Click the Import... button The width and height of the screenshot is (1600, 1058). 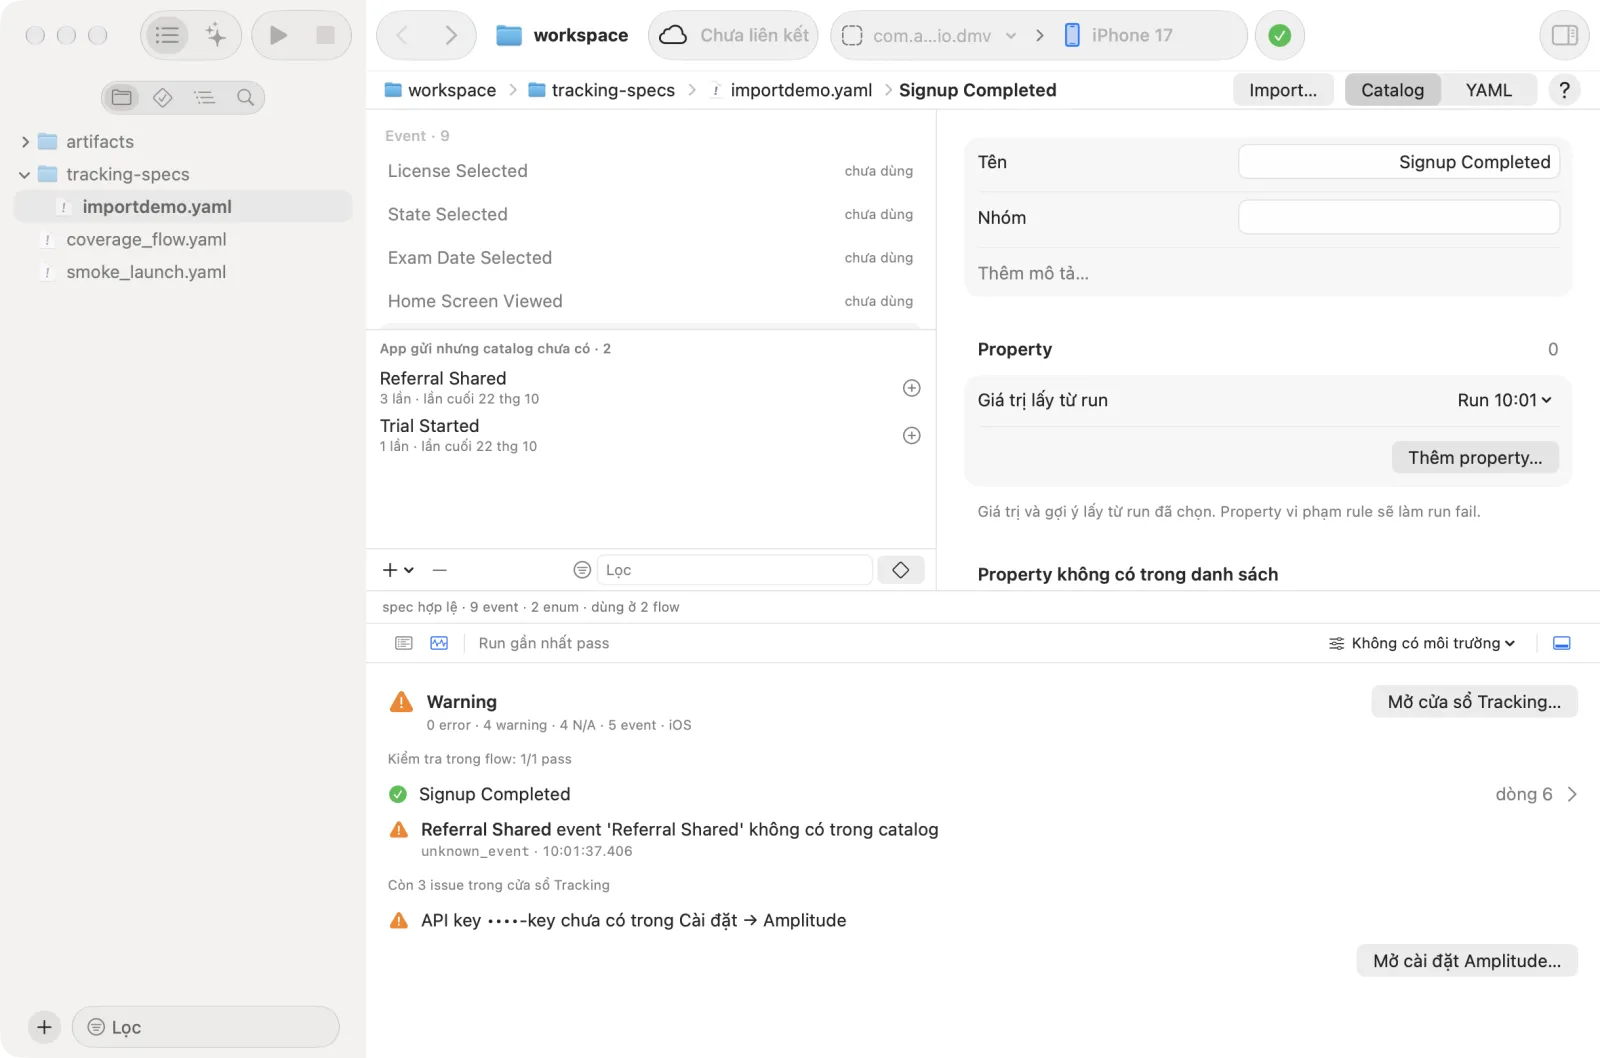(x=1283, y=90)
